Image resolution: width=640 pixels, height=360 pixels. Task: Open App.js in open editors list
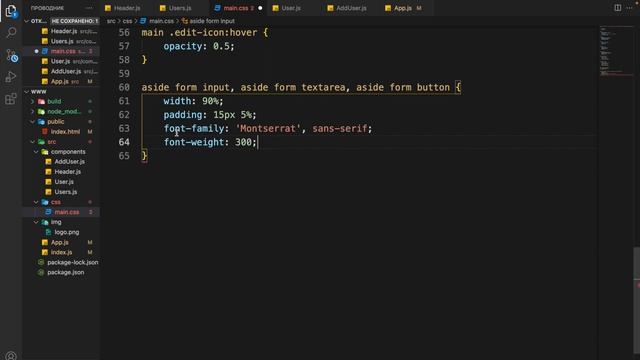(61, 81)
